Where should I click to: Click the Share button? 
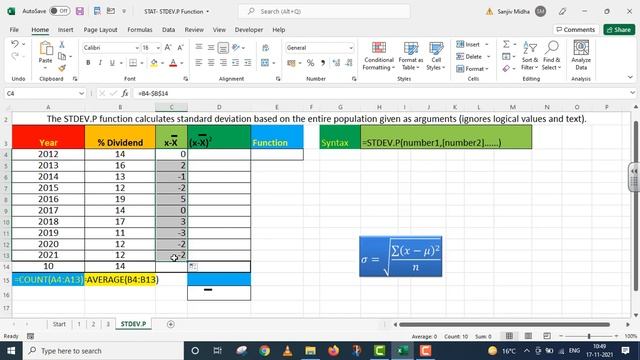pos(619,29)
